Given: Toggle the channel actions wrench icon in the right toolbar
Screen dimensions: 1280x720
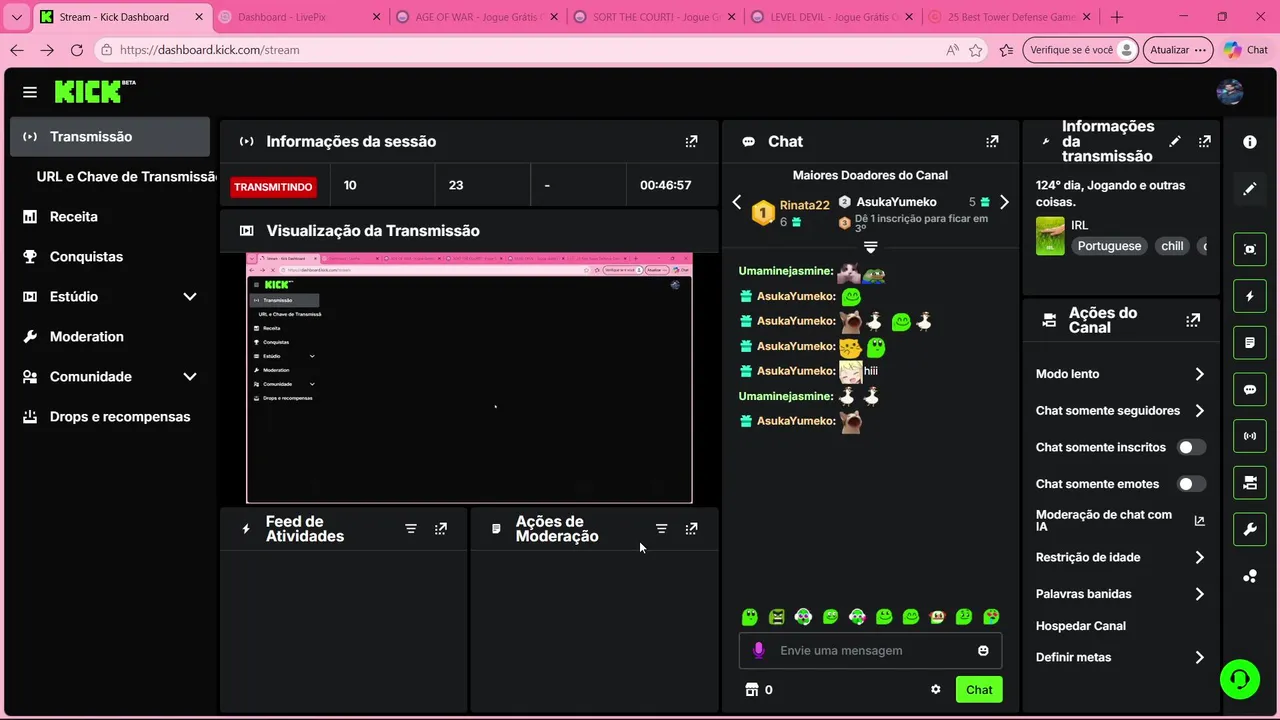Looking at the screenshot, I should tap(1250, 530).
